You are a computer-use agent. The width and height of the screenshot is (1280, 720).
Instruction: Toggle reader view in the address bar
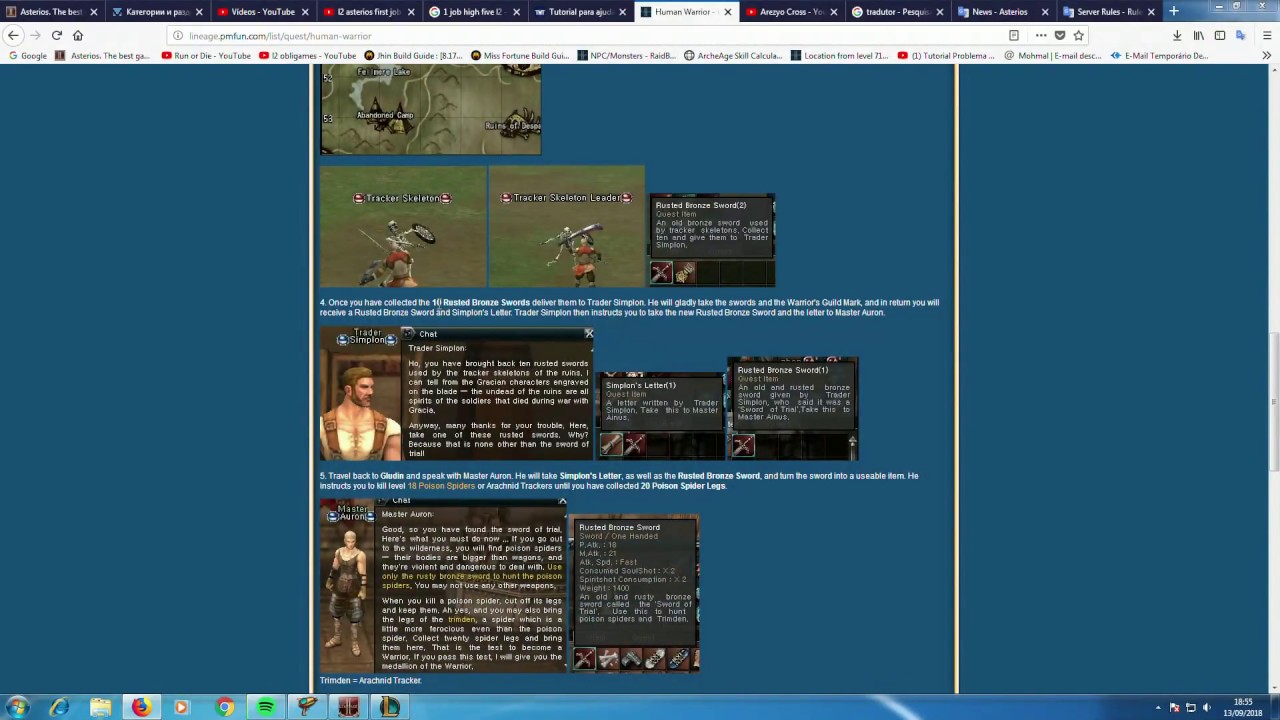pyautogui.click(x=1013, y=35)
